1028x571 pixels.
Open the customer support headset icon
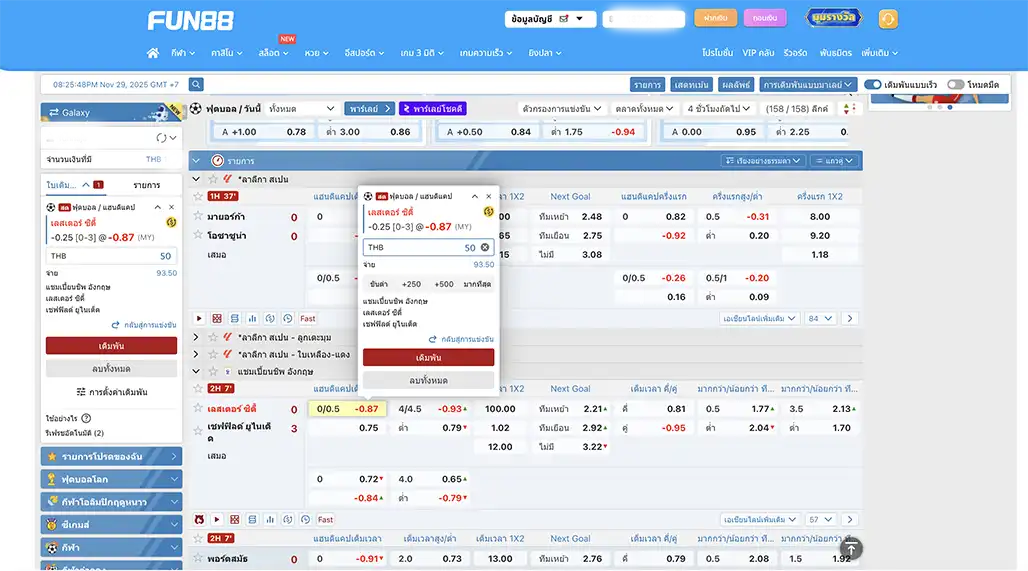point(888,19)
